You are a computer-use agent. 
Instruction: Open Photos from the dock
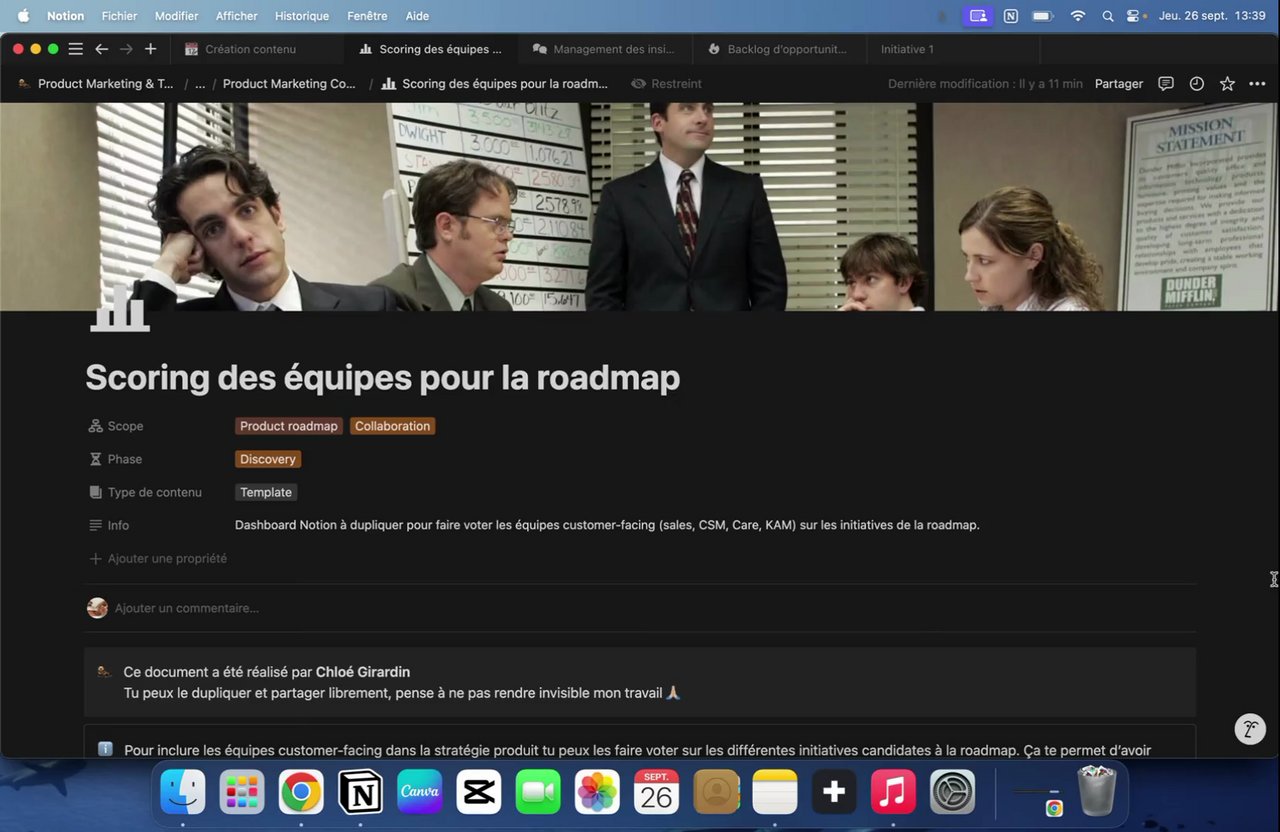(597, 793)
